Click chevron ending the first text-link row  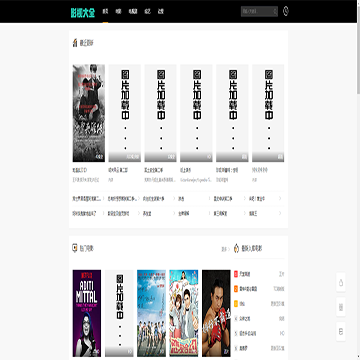pyautogui.click(x=280, y=199)
